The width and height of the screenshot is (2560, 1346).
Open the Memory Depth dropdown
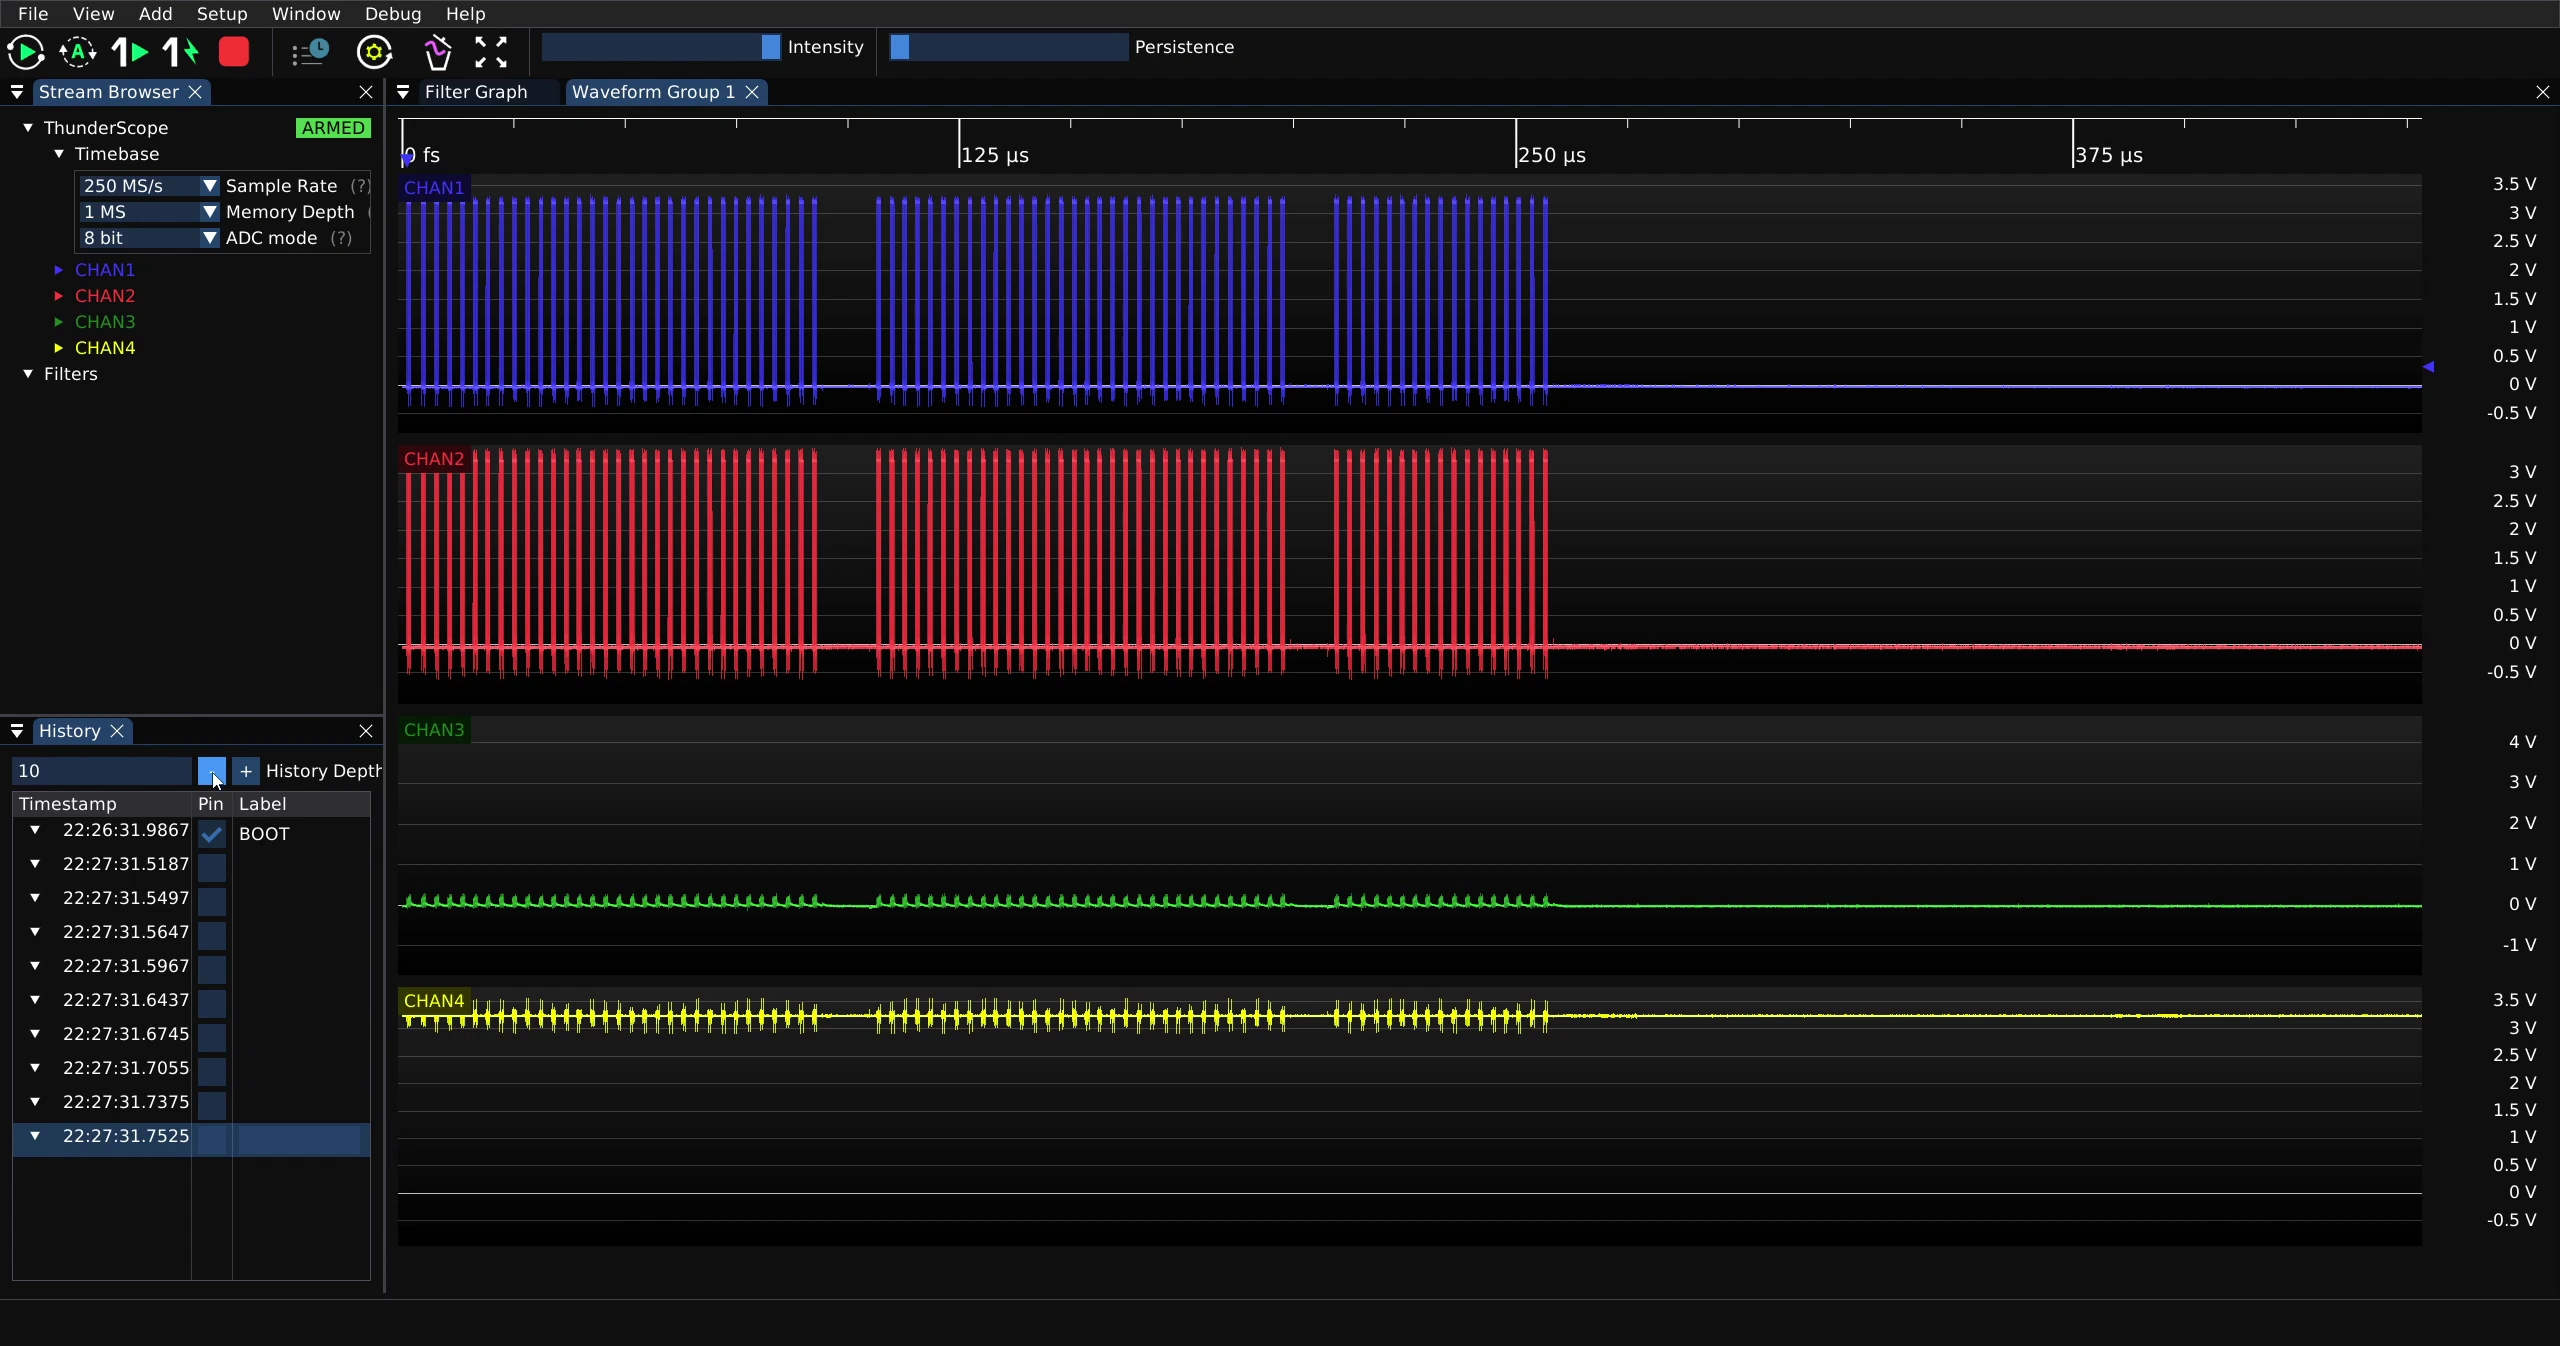(149, 212)
